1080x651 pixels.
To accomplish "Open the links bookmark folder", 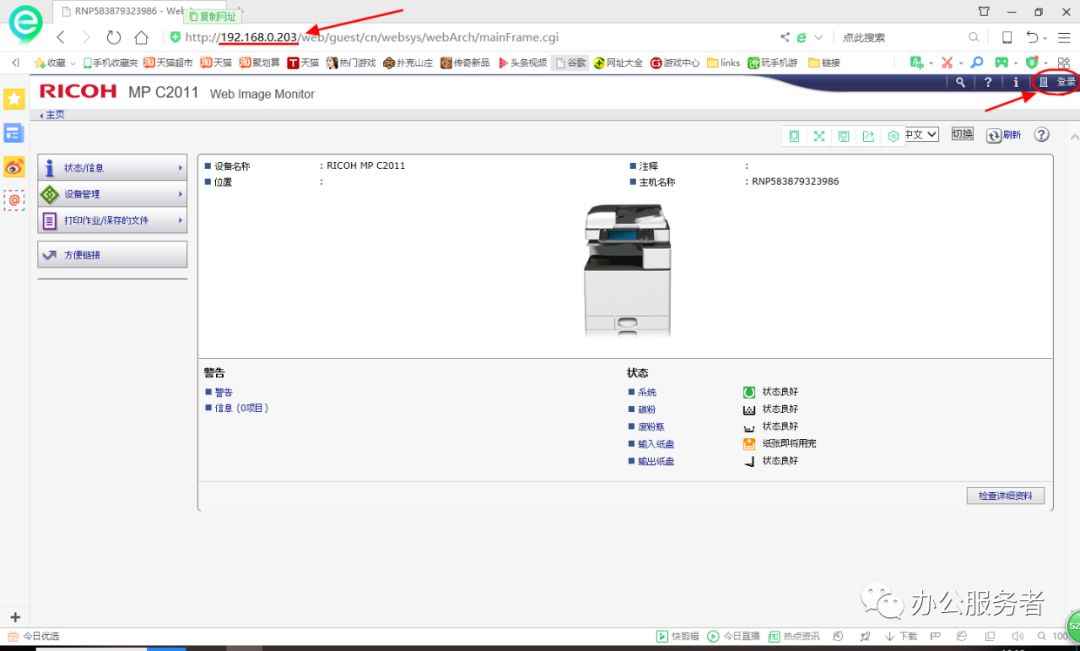I will click(723, 63).
